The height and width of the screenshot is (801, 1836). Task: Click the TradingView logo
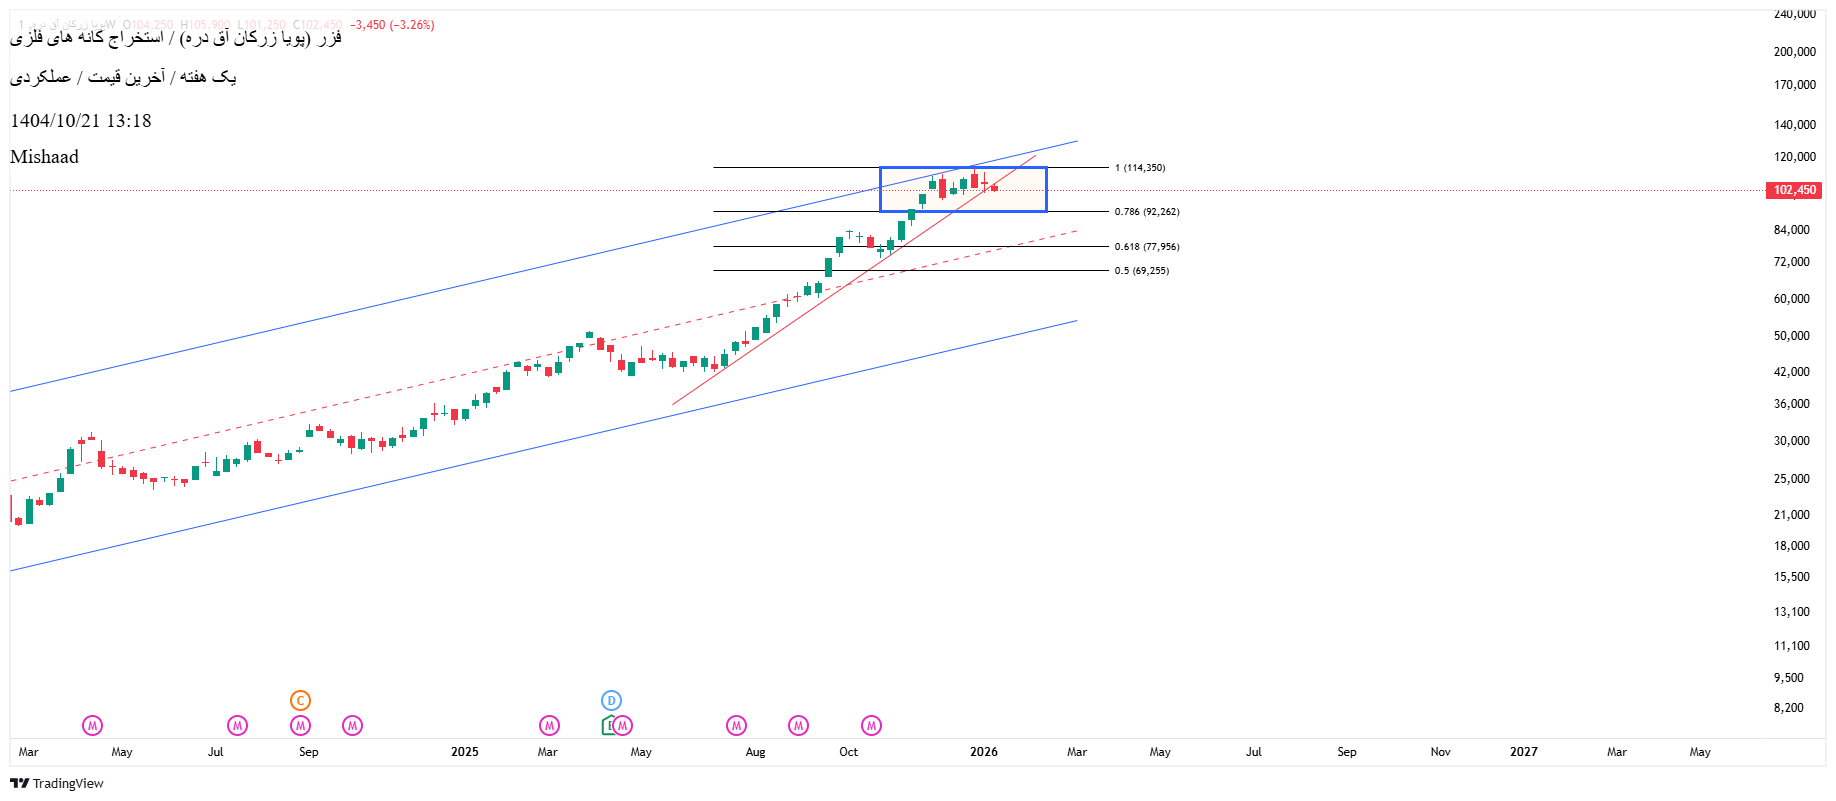57,783
